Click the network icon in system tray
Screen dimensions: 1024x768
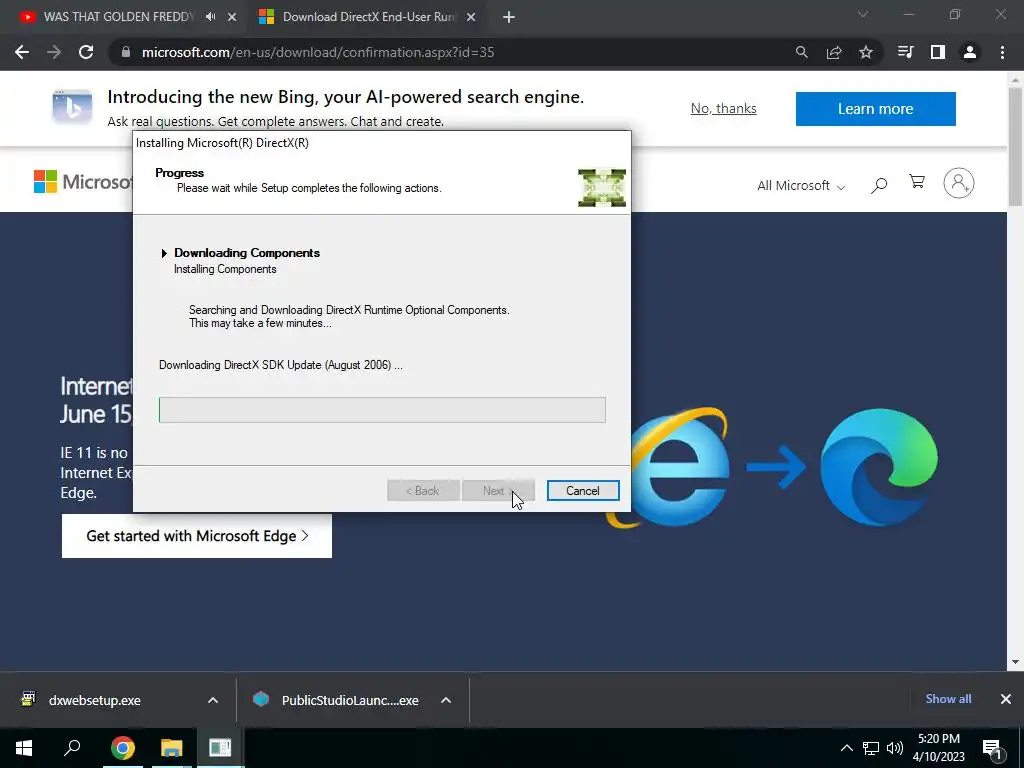pos(871,748)
